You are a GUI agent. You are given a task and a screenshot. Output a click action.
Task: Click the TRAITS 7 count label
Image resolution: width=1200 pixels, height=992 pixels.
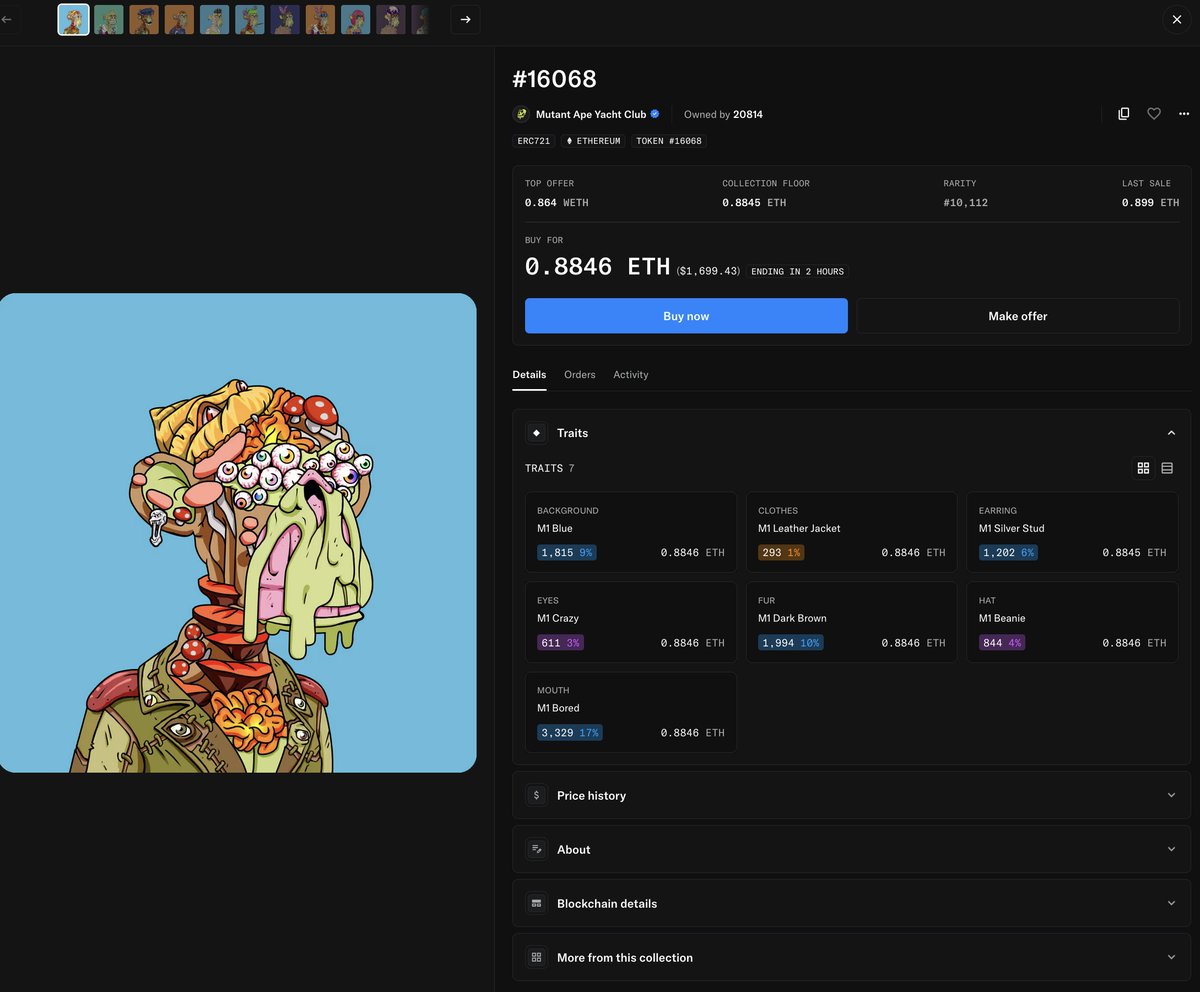pyautogui.click(x=550, y=468)
